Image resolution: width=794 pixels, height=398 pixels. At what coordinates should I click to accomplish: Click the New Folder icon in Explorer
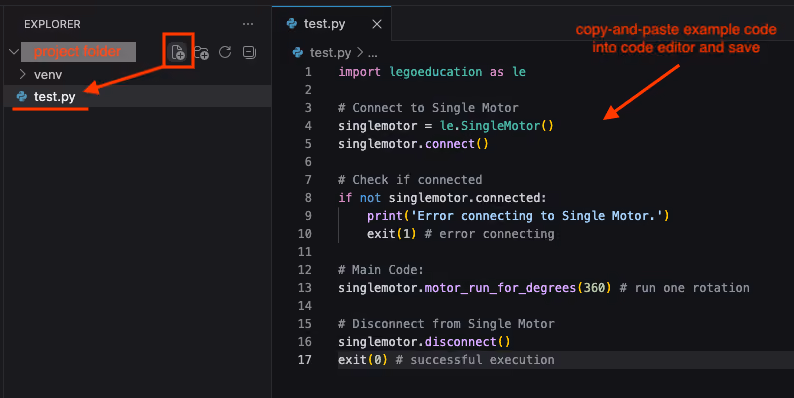point(202,52)
